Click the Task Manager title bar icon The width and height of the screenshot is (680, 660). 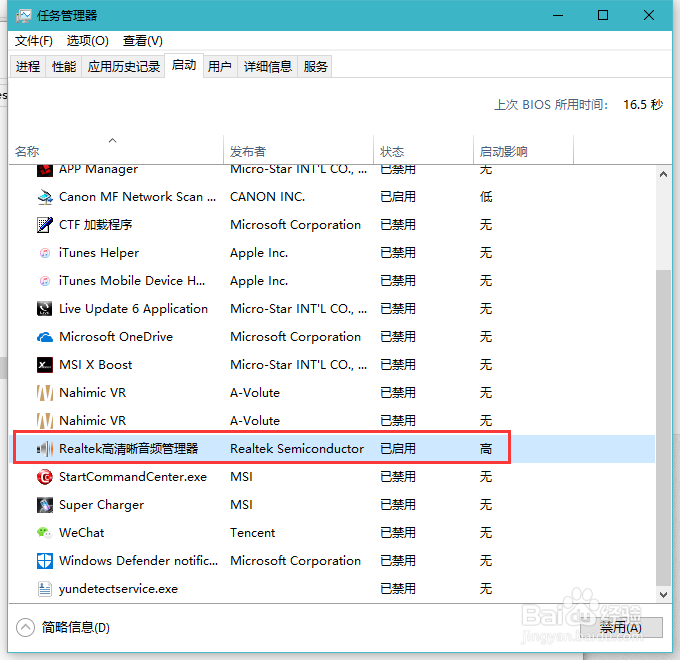23,16
